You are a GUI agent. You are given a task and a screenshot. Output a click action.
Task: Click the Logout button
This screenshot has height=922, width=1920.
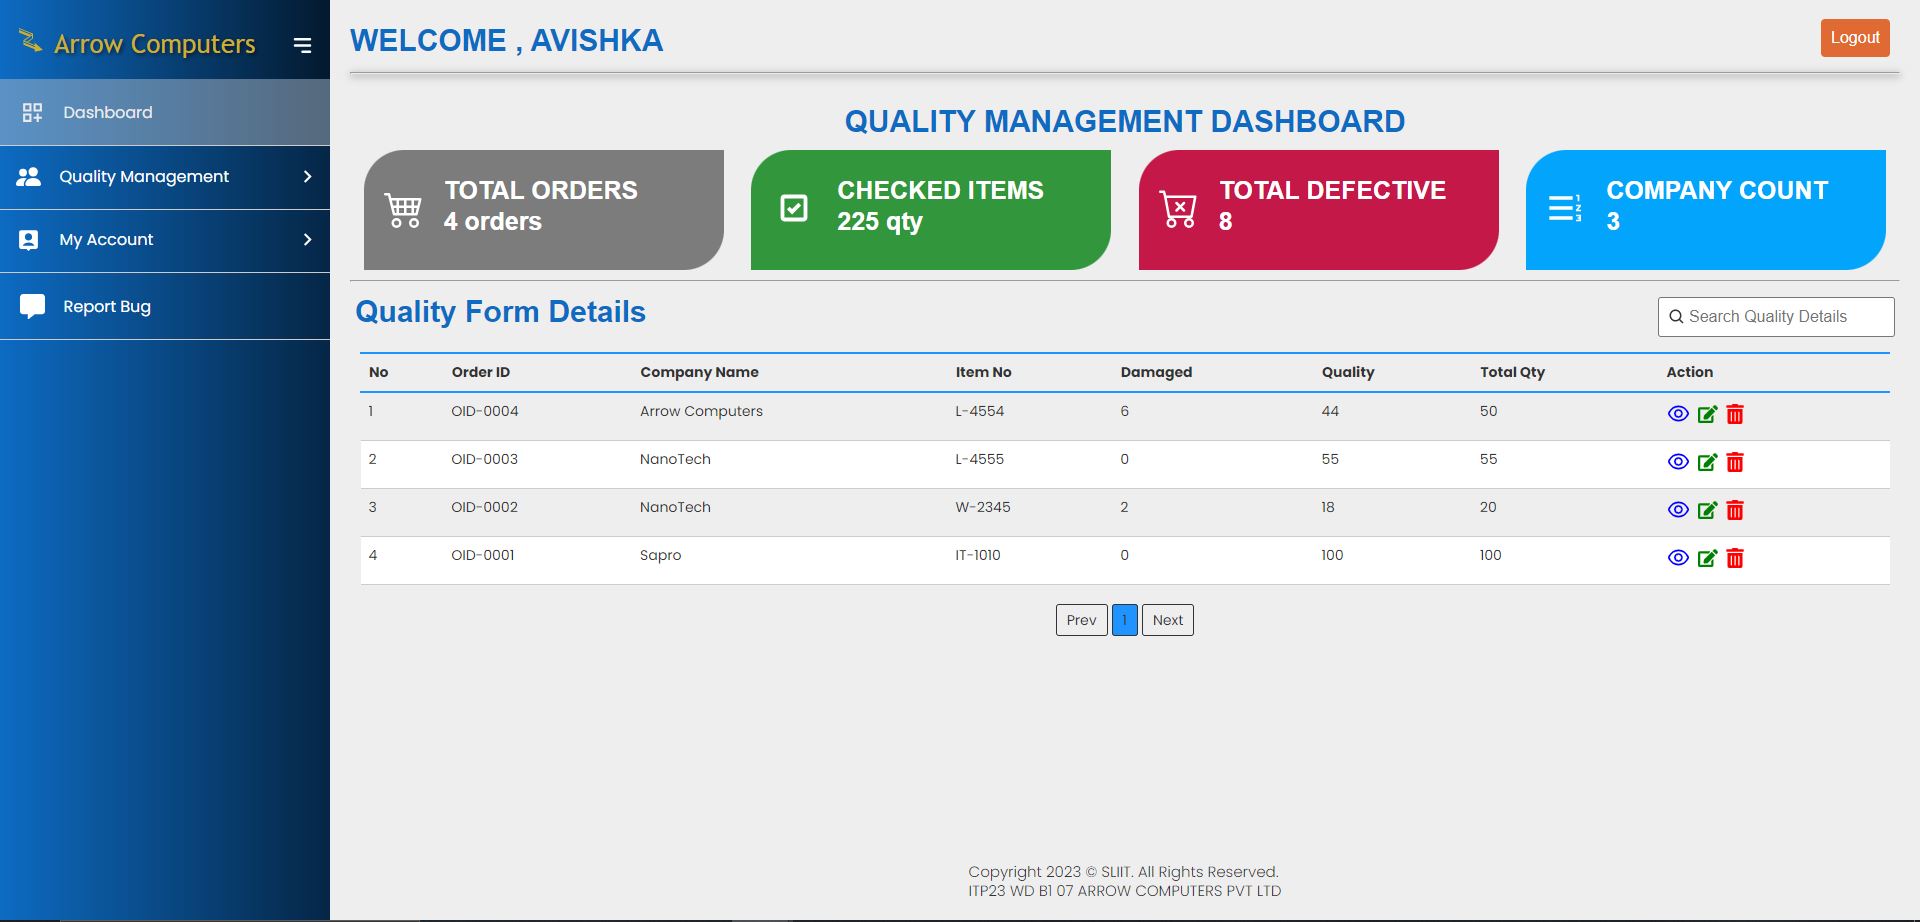(1854, 37)
